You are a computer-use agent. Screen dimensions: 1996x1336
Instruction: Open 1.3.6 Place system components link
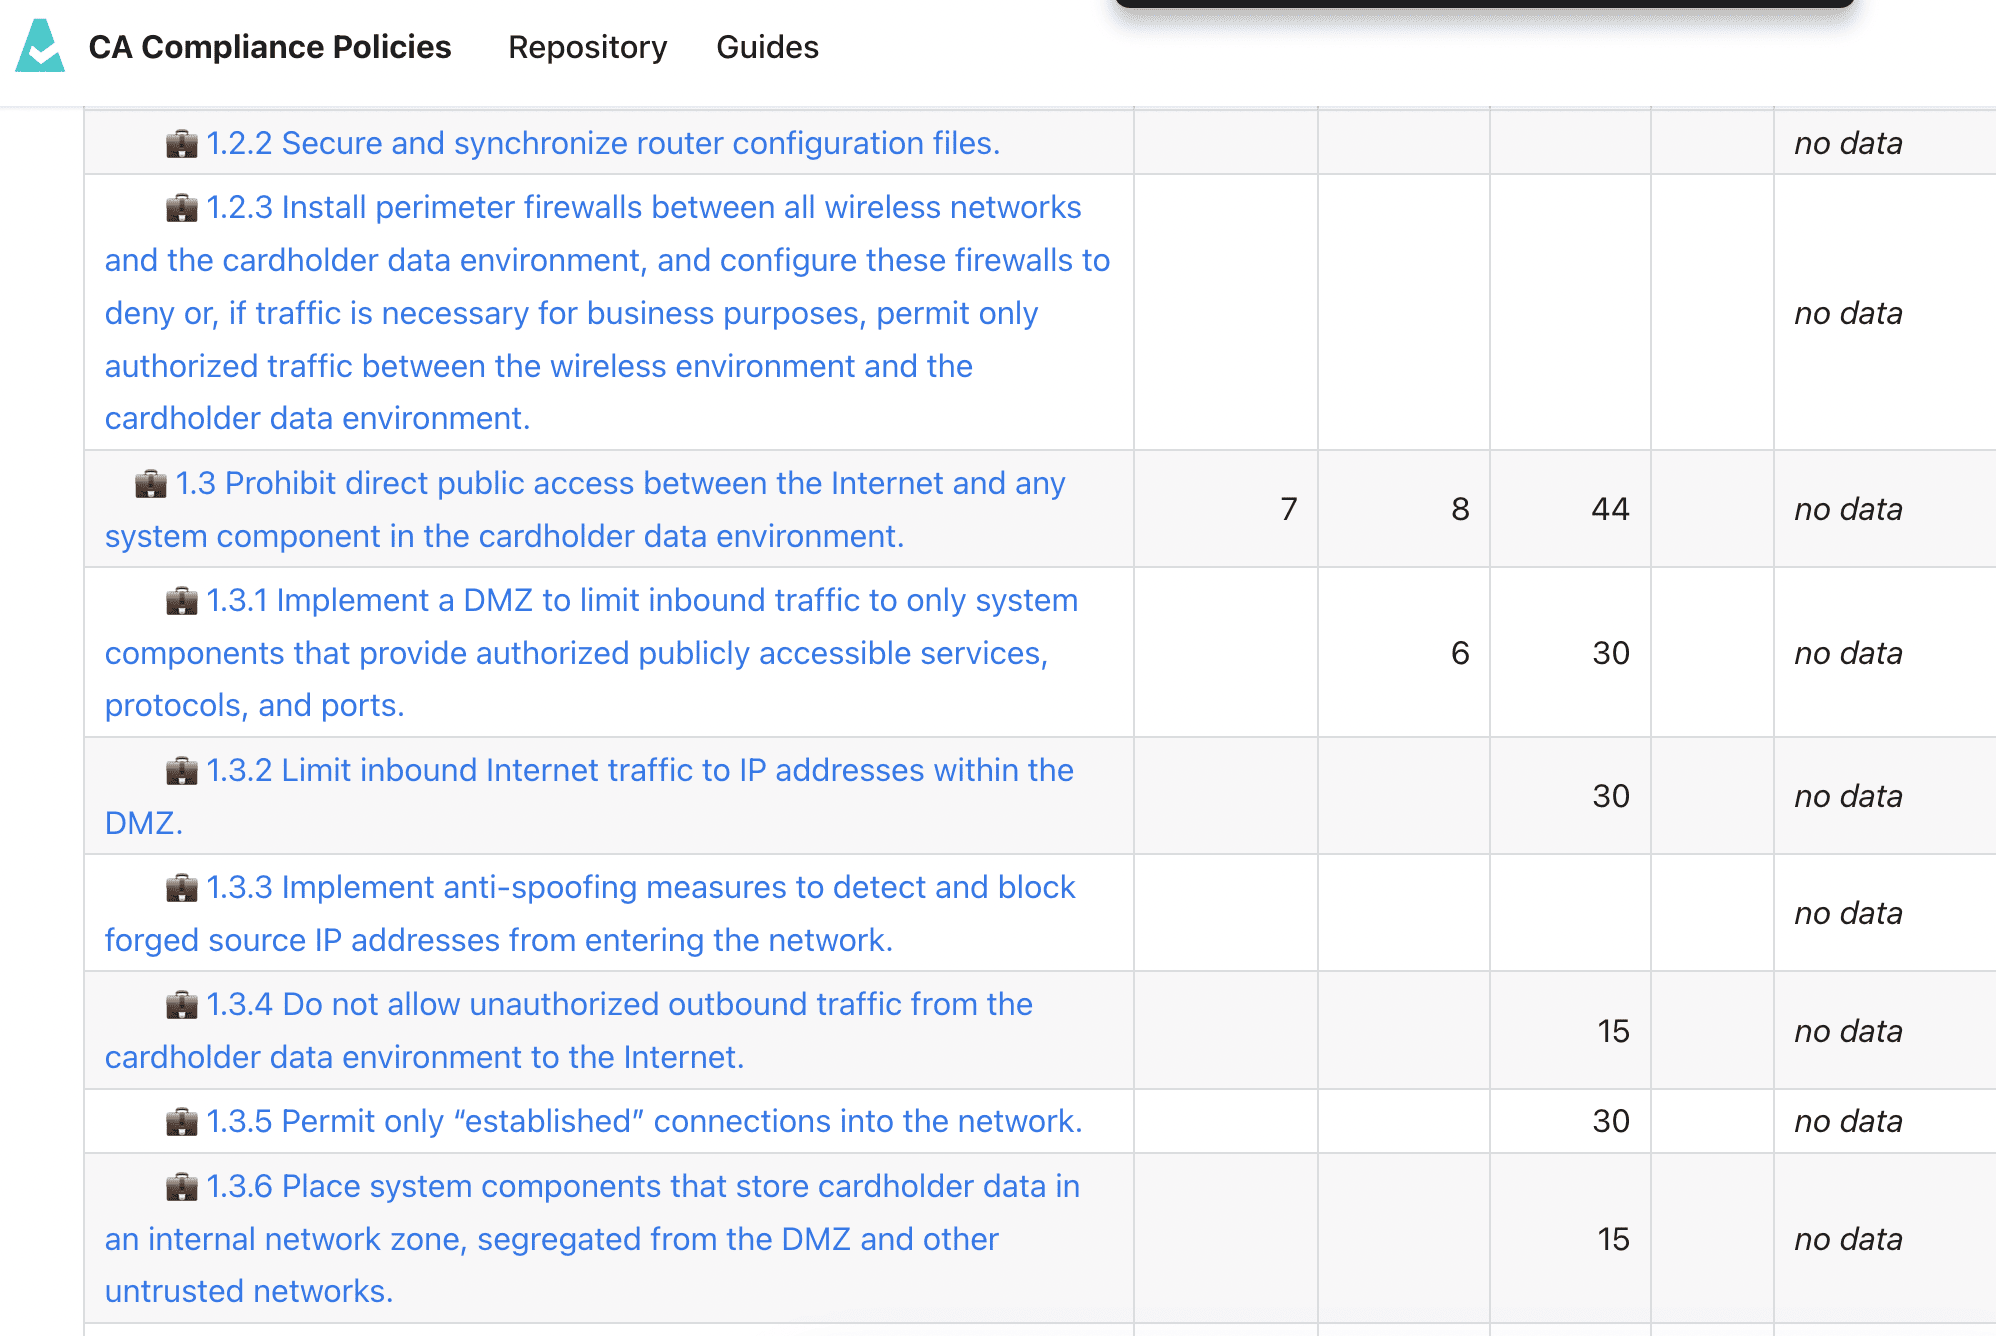point(593,1239)
